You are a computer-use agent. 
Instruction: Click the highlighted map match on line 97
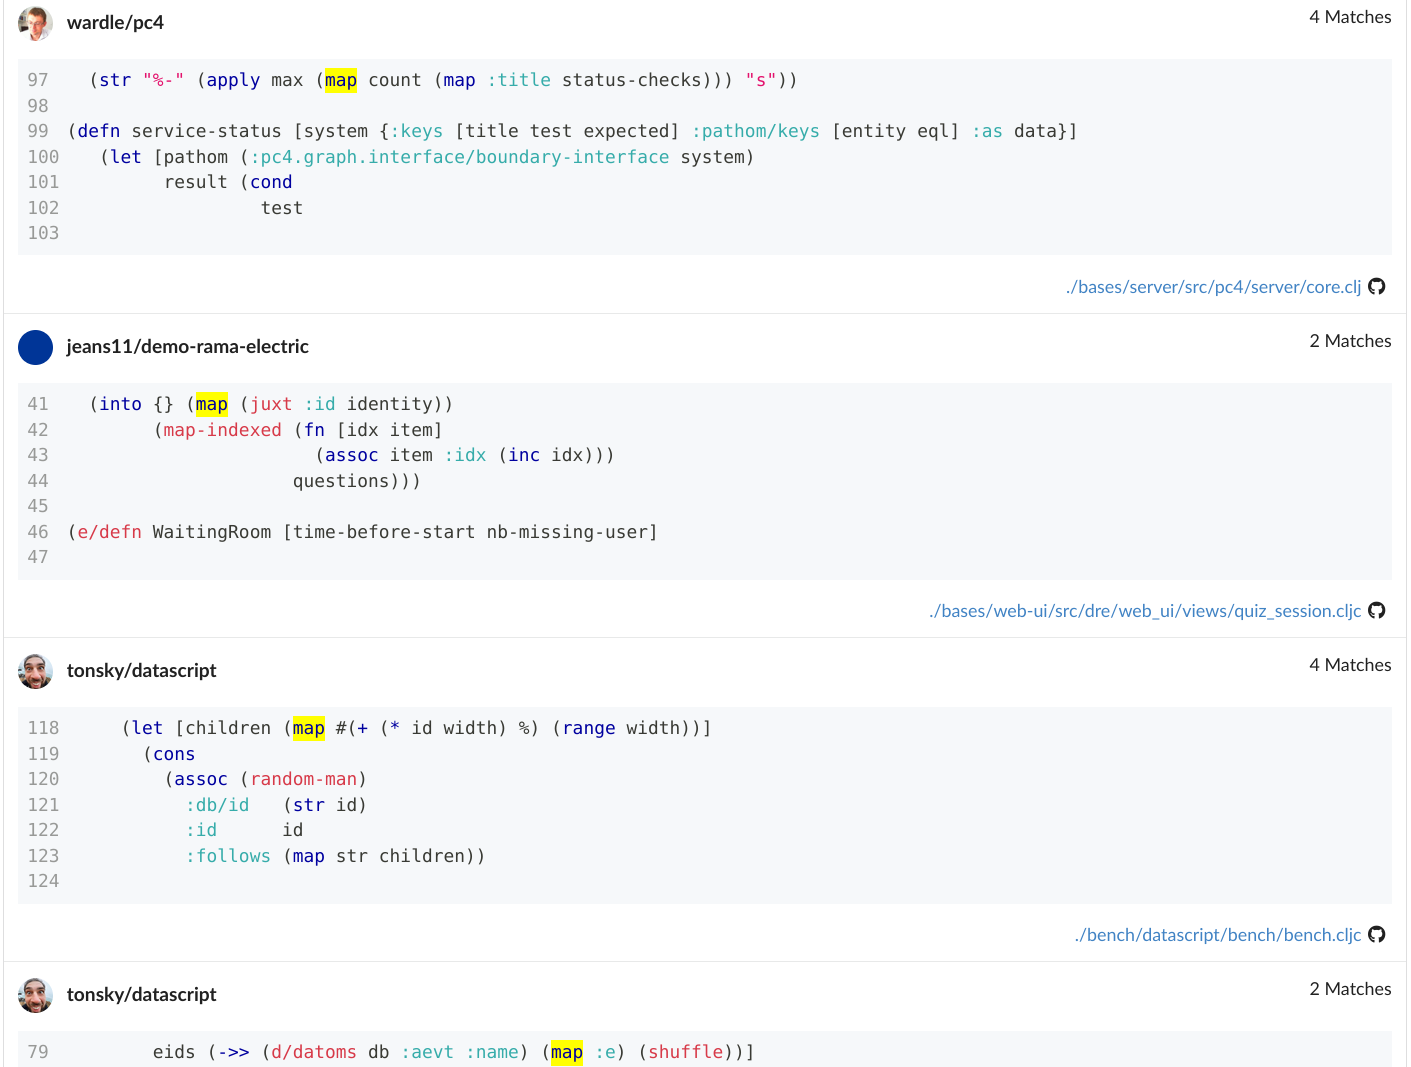[340, 80]
